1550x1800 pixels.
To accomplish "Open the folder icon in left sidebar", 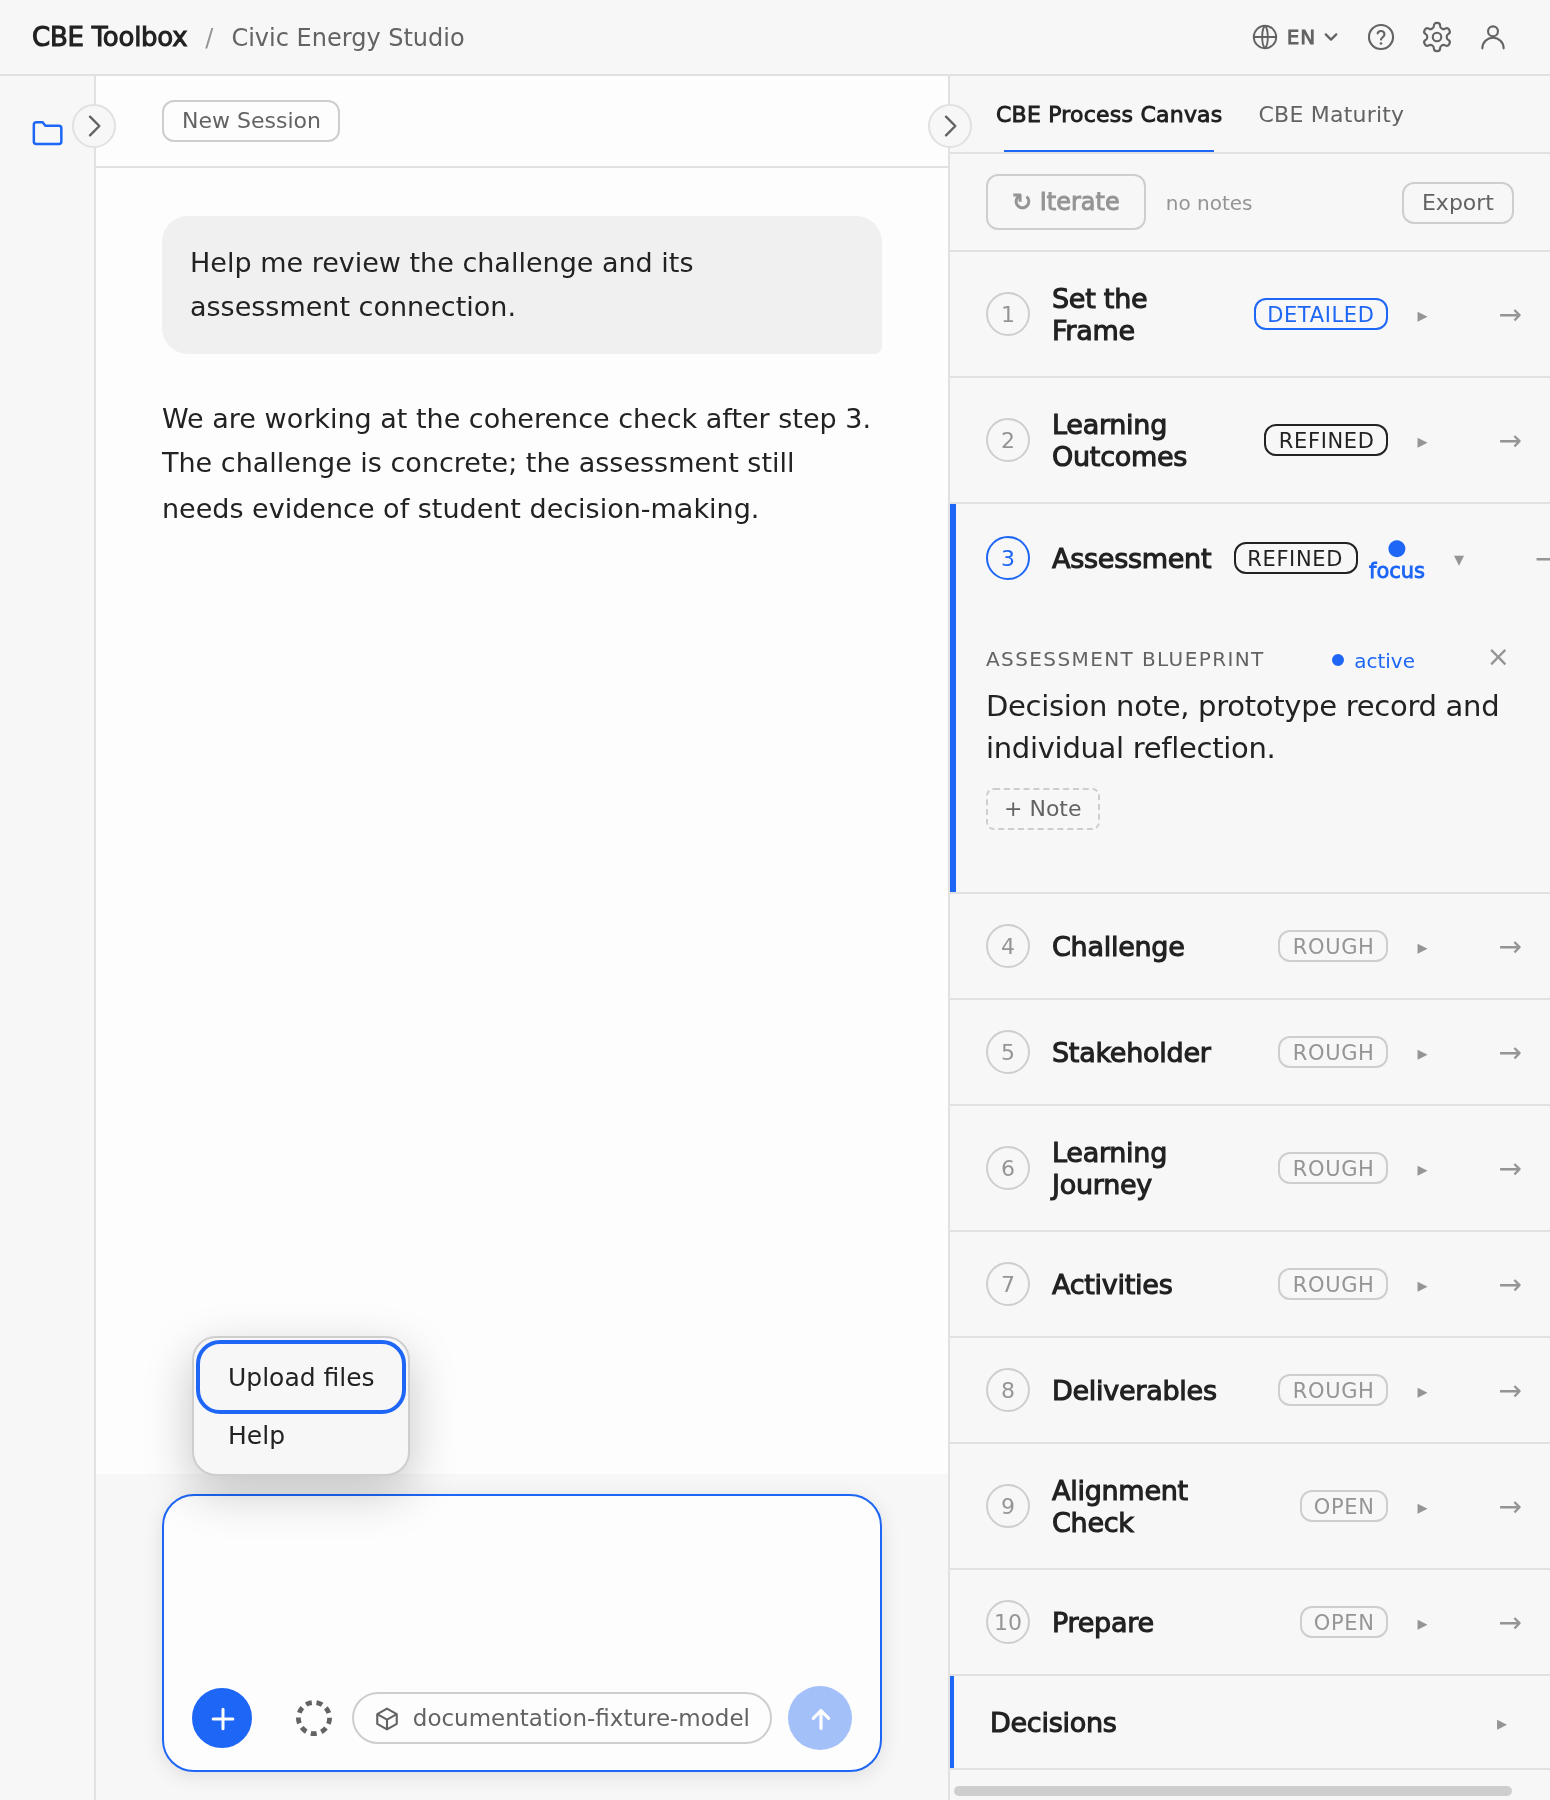I will tap(47, 132).
